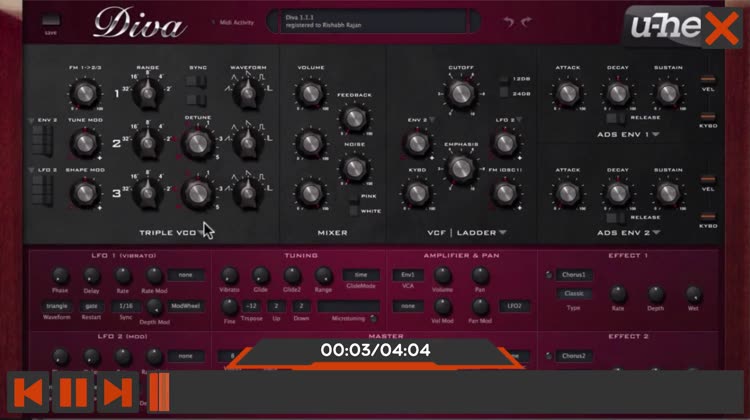750x420 pixels.
Task: Select 12dB filter slope switch
Action: point(504,79)
